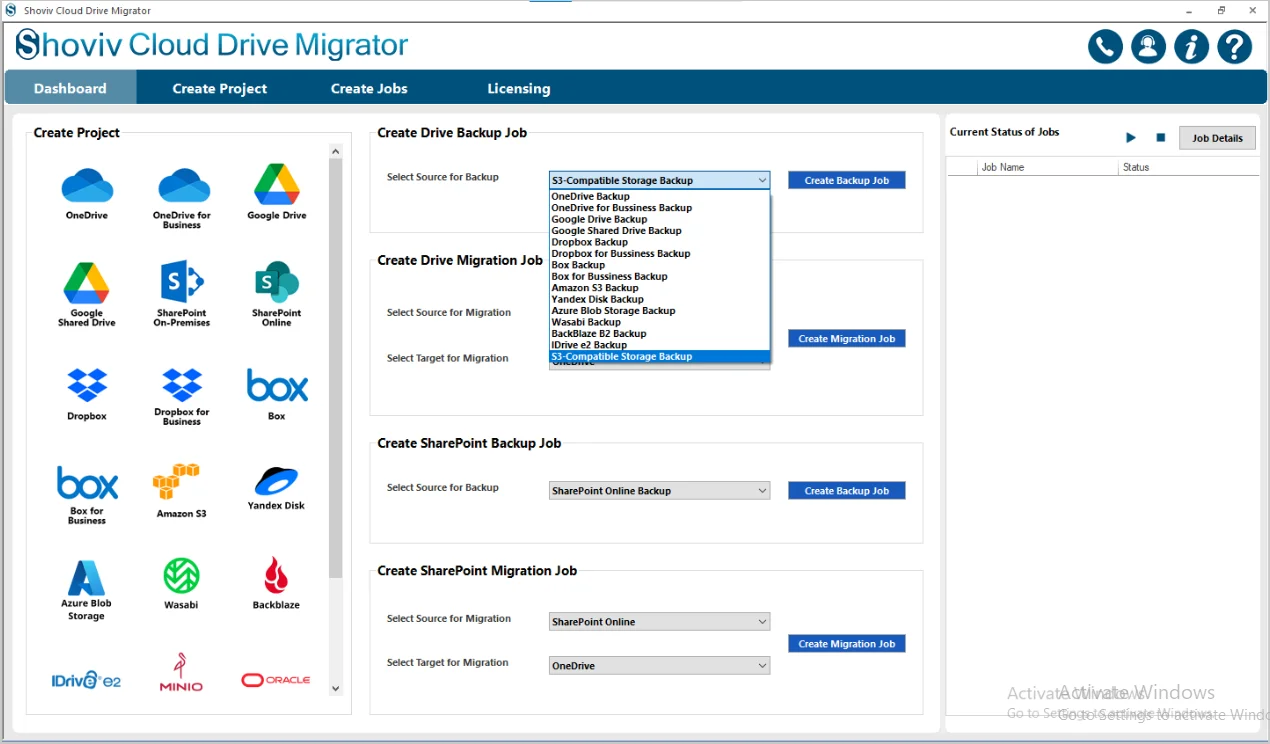Click the Wasabi project icon

[x=181, y=583]
